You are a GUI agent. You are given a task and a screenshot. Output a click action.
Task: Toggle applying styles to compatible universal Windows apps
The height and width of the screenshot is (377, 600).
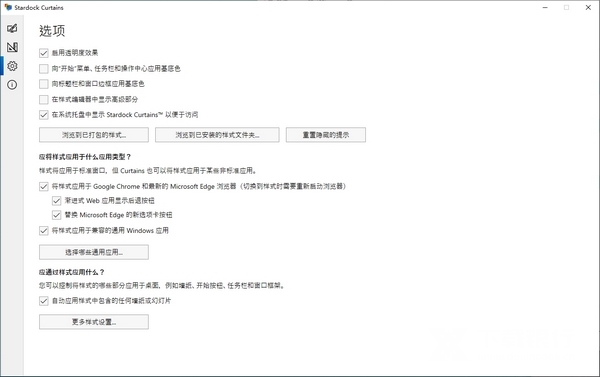(x=44, y=230)
